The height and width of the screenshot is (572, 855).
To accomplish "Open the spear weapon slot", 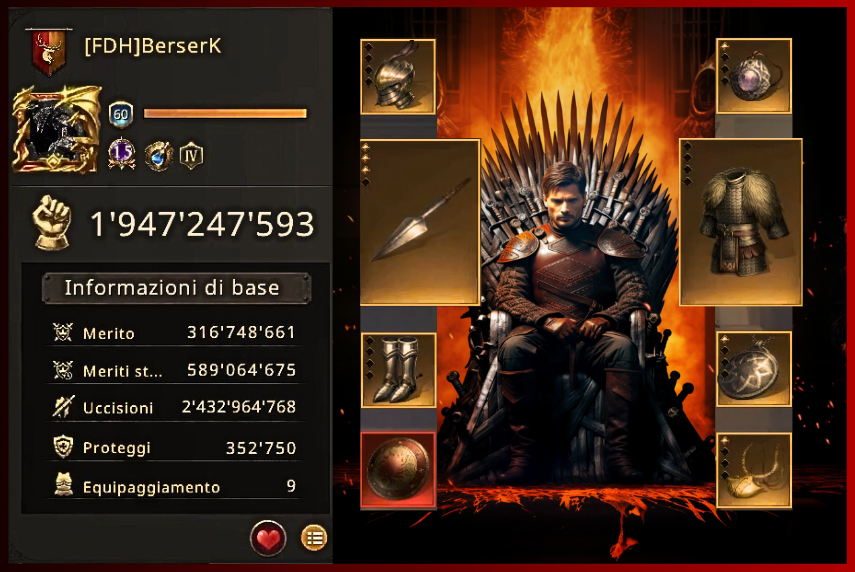I will 420,222.
